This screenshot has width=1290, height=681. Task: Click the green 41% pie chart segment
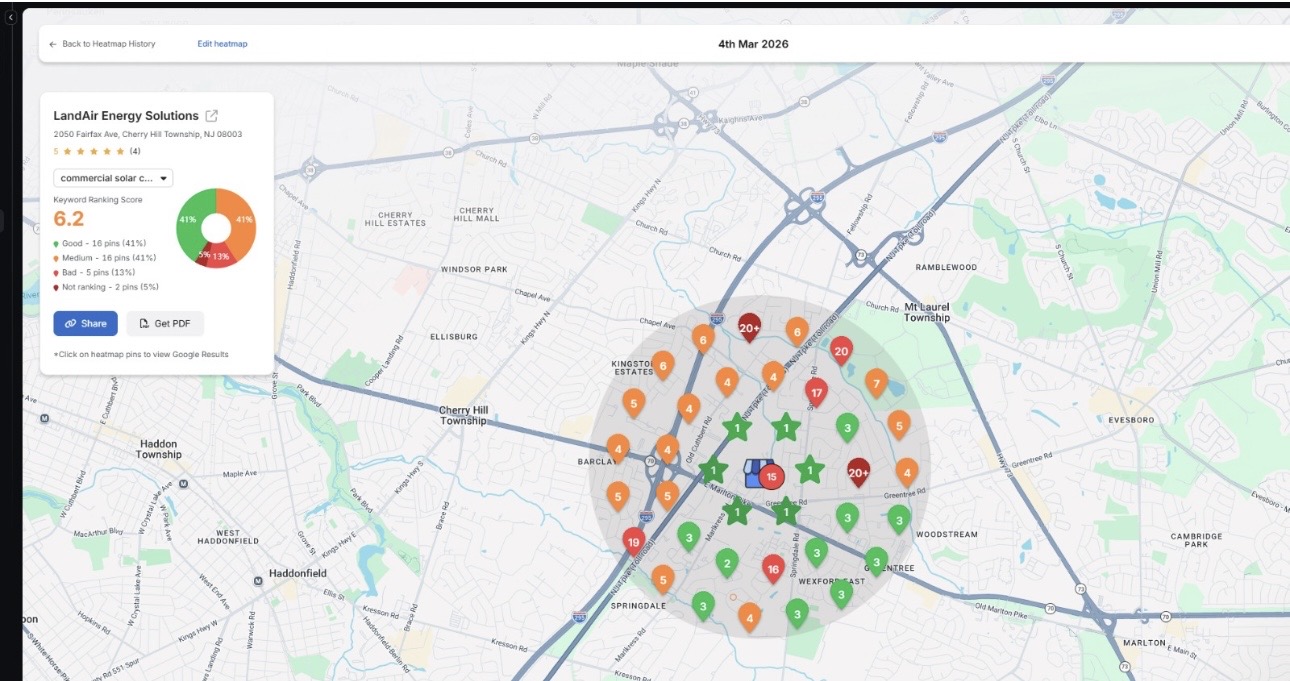[x=190, y=220]
